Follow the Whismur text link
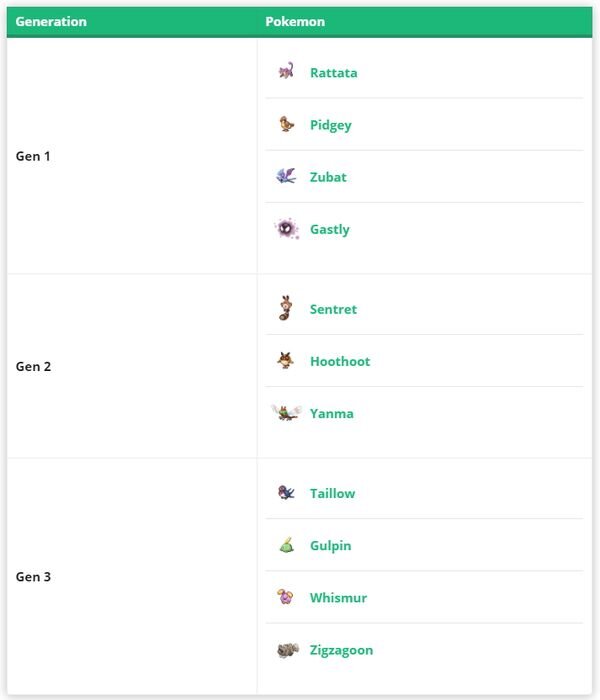 tap(338, 598)
